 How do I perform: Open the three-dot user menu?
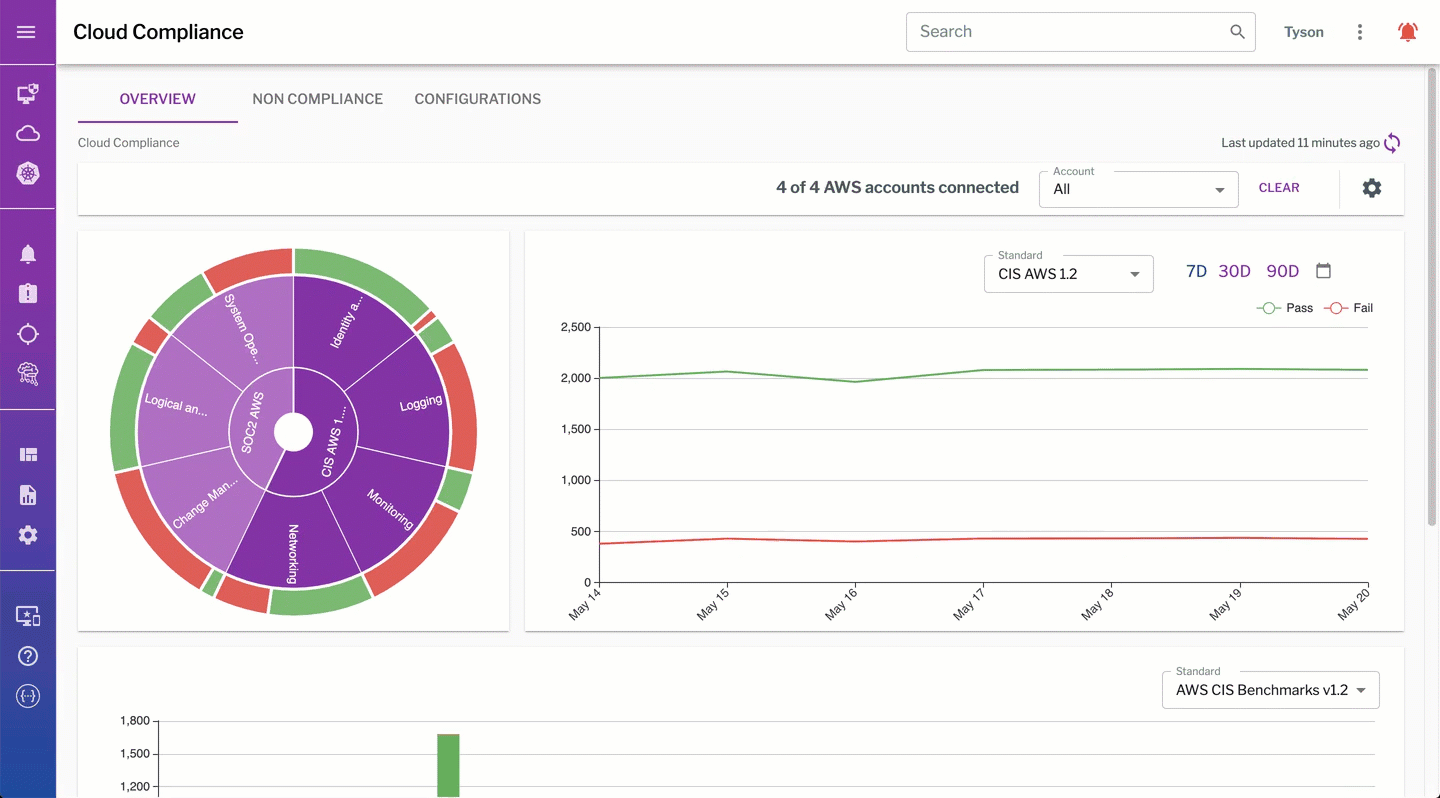tap(1360, 32)
